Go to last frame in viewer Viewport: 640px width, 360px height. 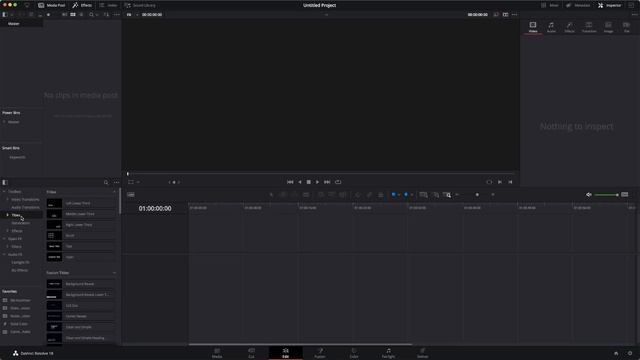tap(327, 182)
